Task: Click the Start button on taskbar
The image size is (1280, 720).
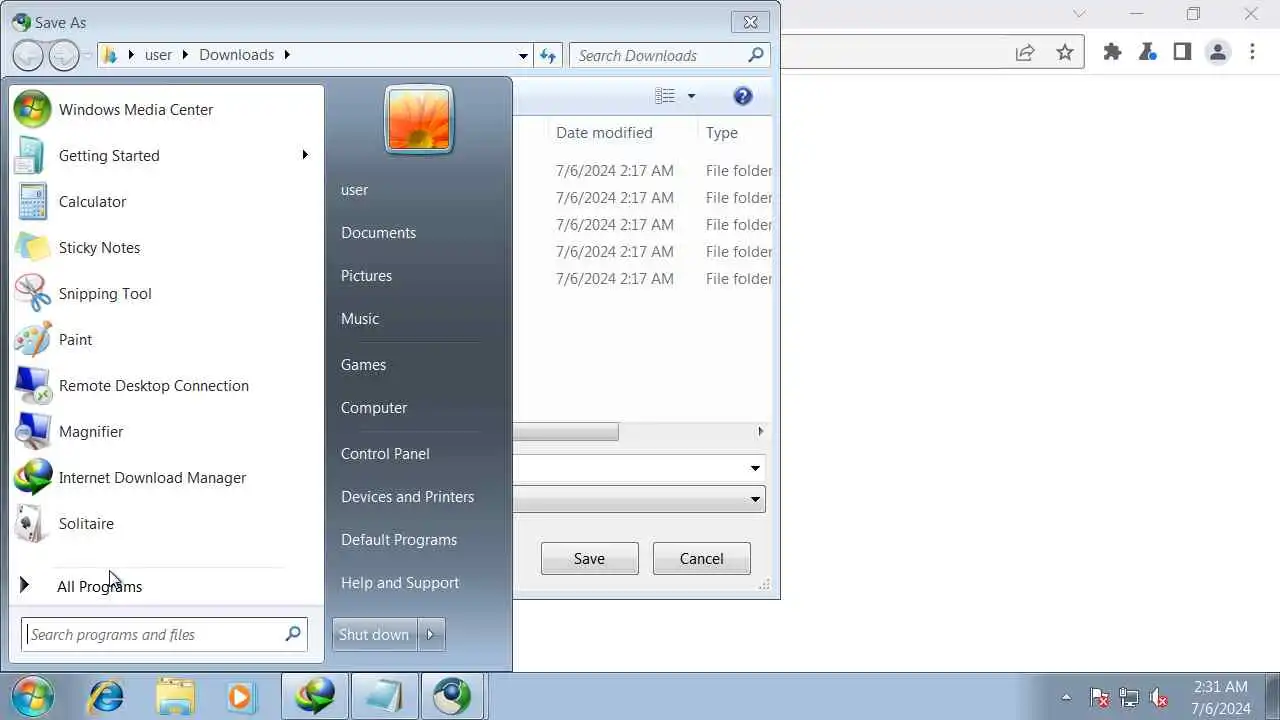Action: [33, 696]
